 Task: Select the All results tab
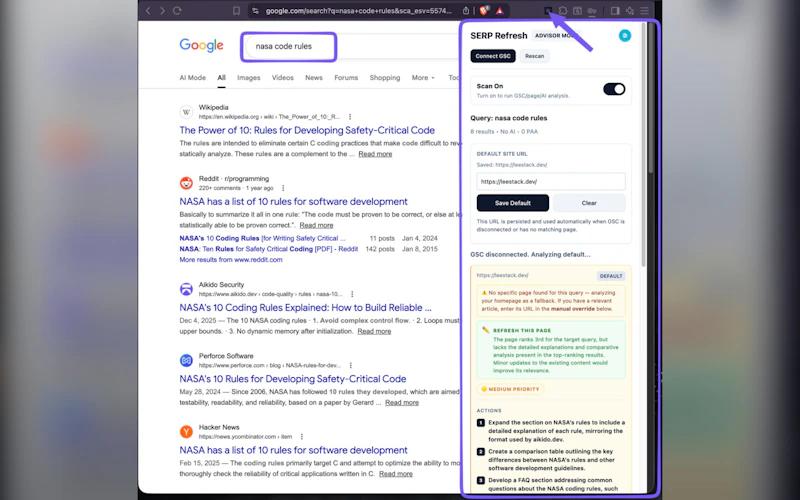click(221, 78)
